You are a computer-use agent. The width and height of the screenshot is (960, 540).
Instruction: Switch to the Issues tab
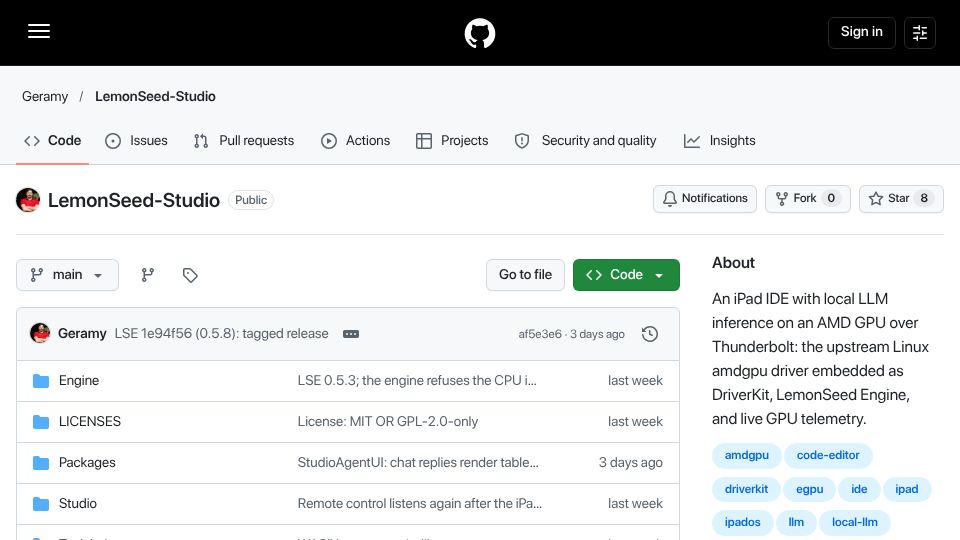(x=137, y=141)
